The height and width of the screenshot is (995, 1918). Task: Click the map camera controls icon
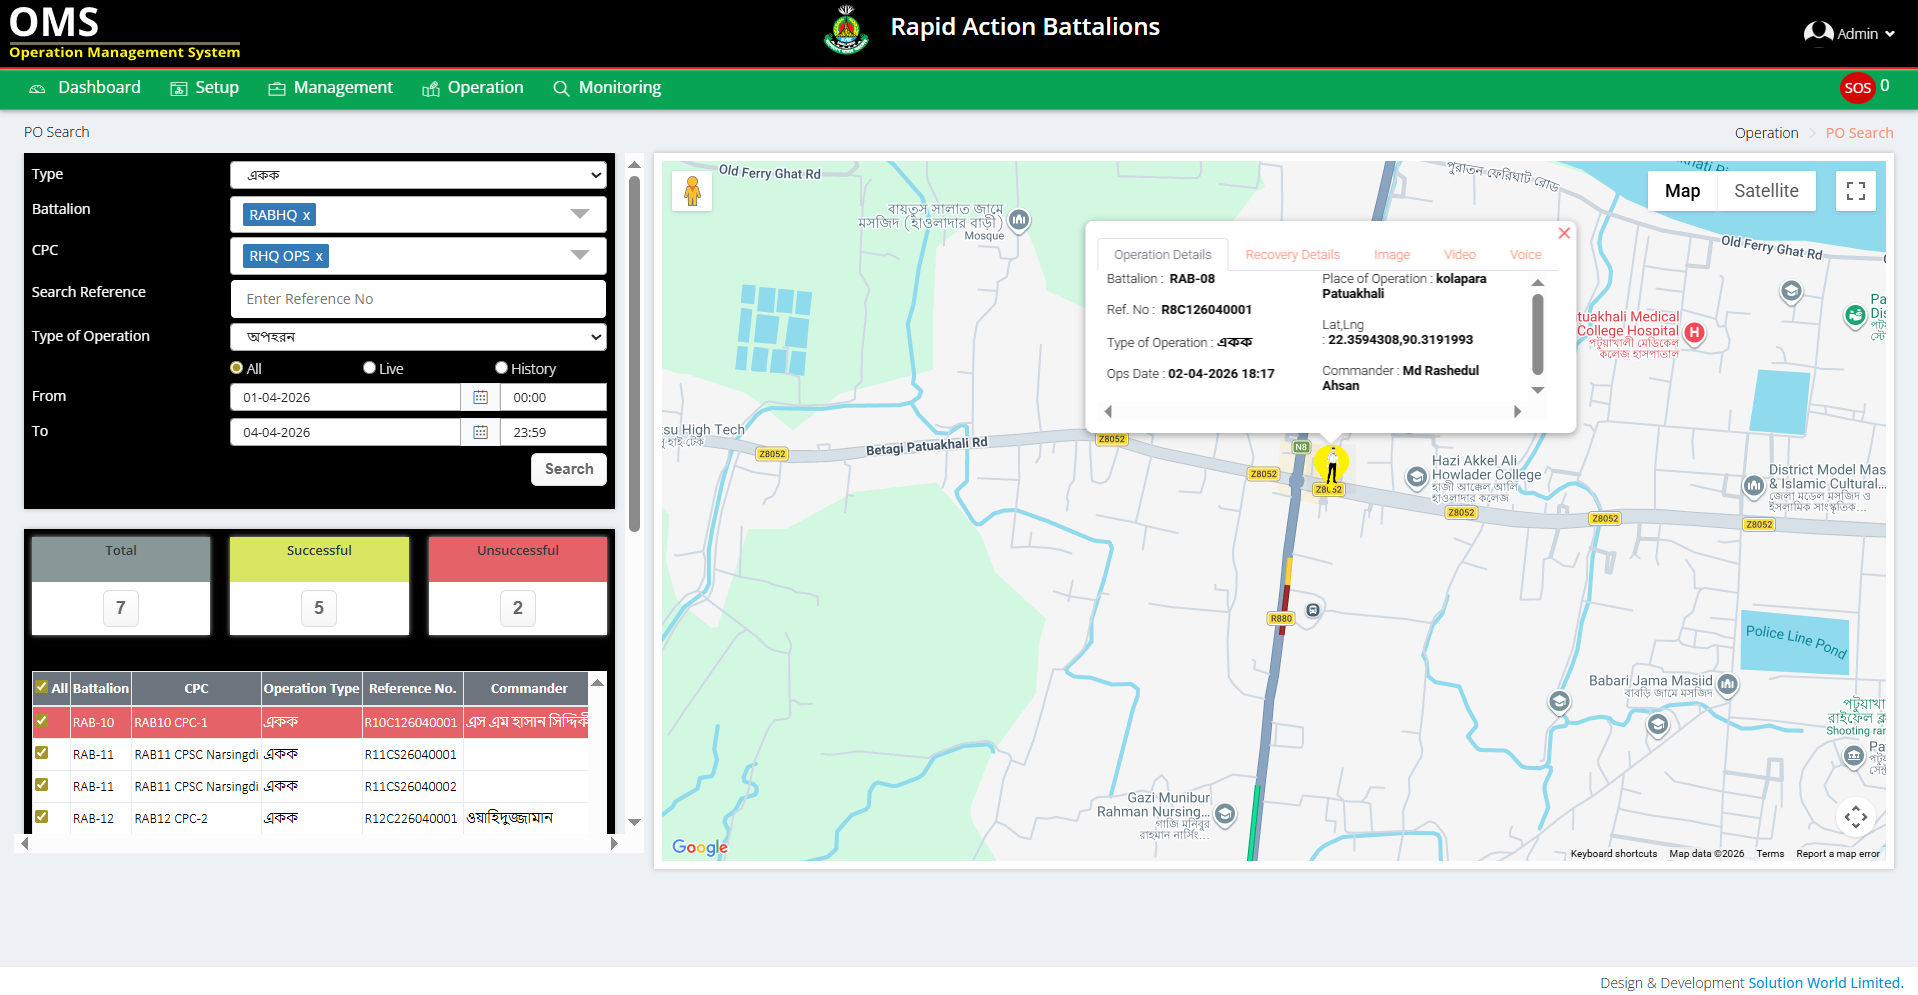[x=1855, y=817]
